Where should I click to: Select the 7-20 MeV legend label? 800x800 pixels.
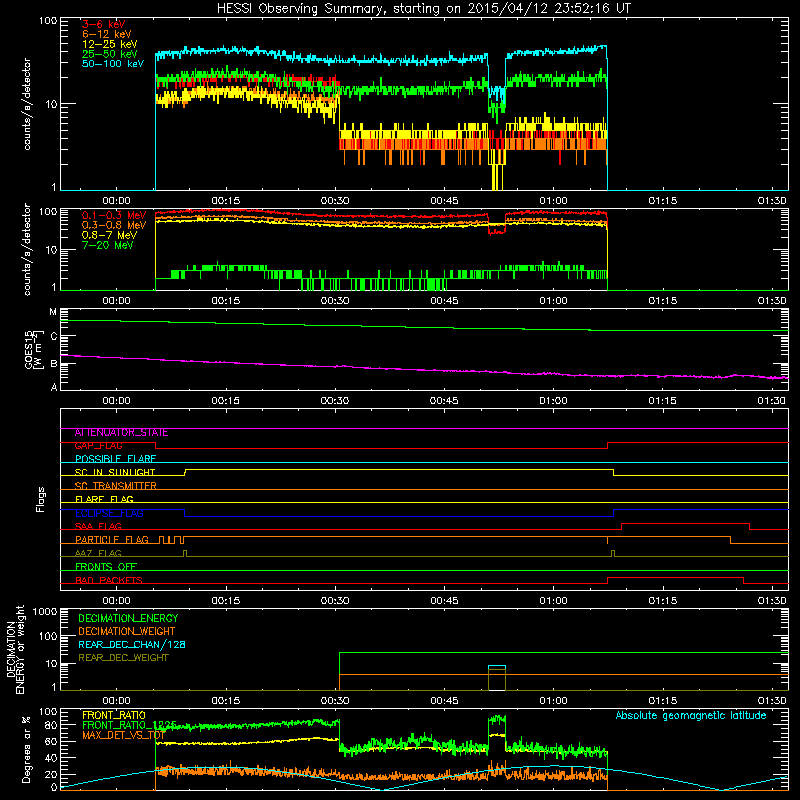[x=107, y=245]
